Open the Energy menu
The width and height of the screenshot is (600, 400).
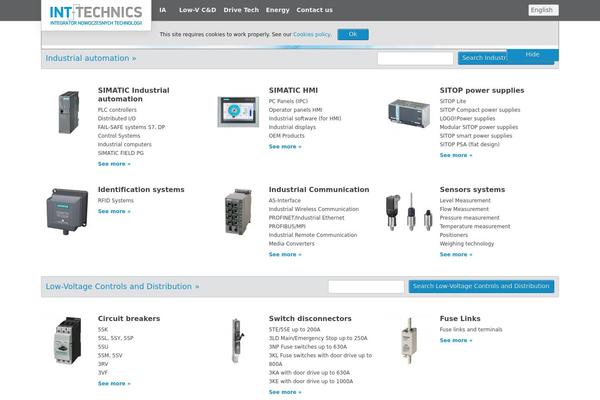[x=277, y=10]
